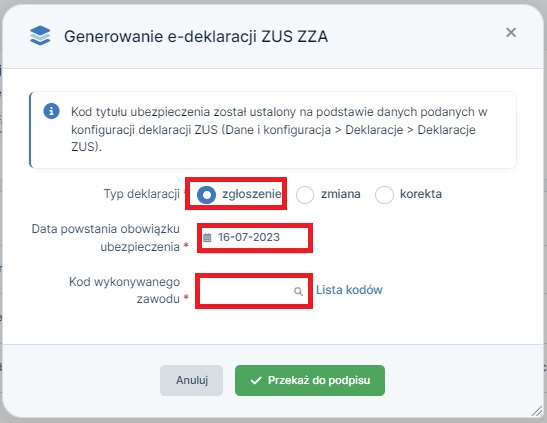
Task: Open the calendar icon in date field
Action: 207,238
